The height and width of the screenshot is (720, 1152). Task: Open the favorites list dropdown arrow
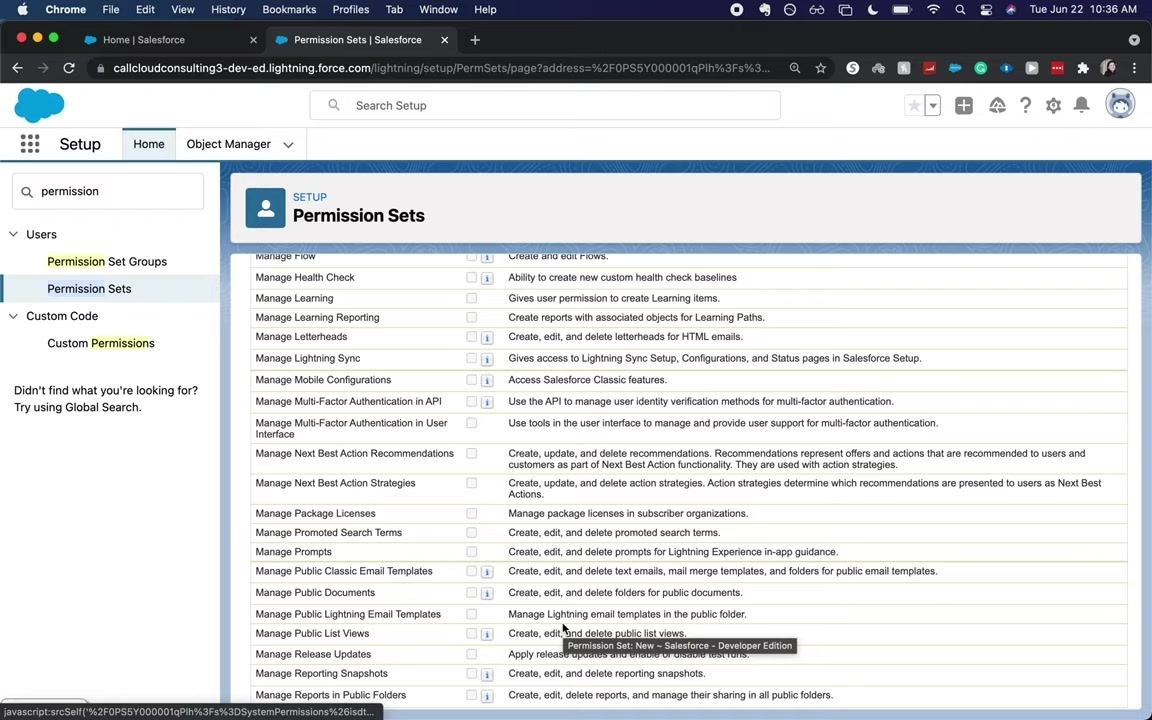932,106
